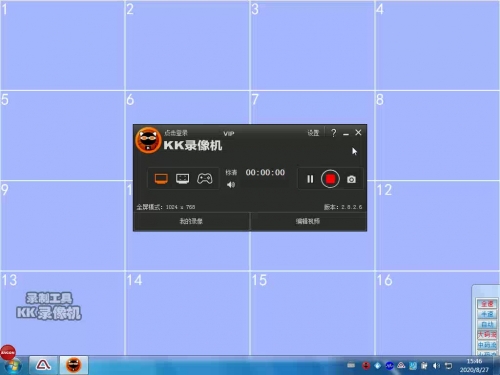
Task: Click the VIP label in KK recorder
Action: point(229,134)
